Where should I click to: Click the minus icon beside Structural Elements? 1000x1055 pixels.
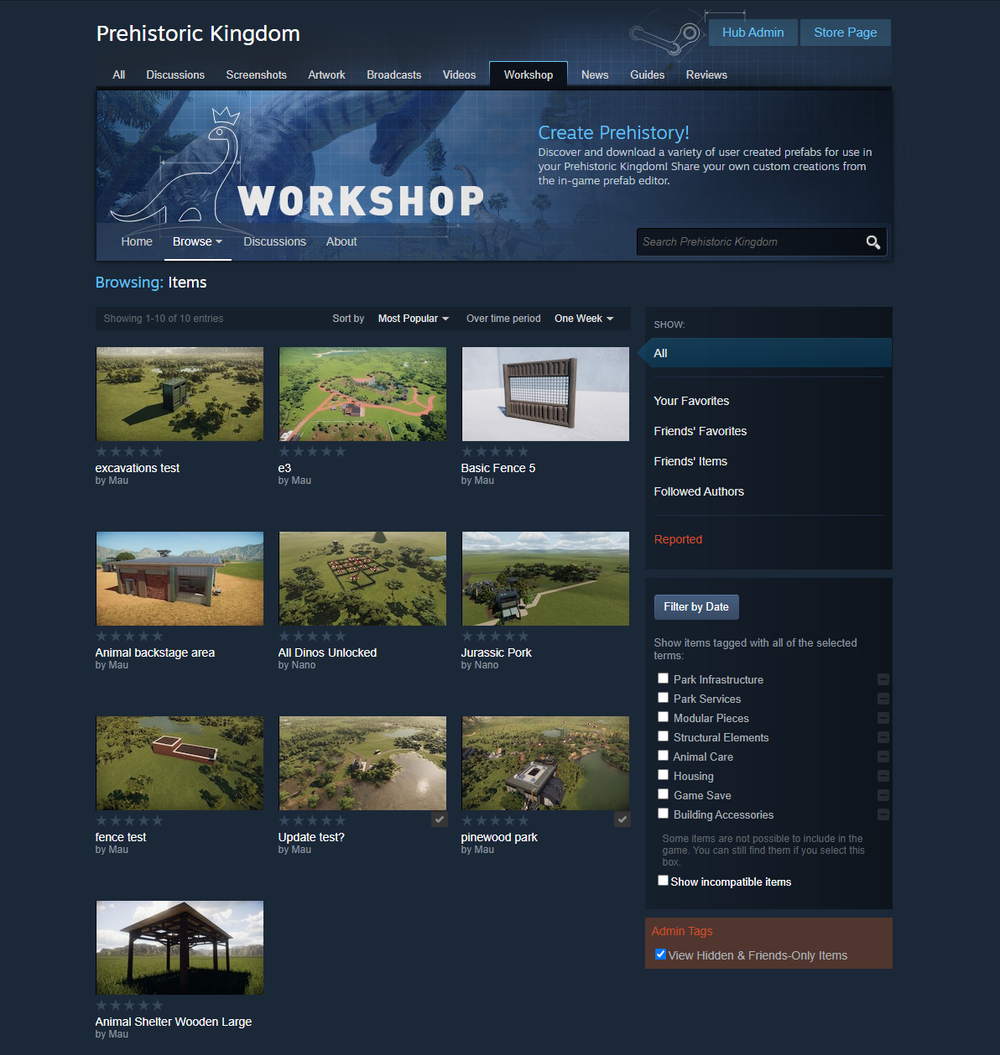(884, 737)
